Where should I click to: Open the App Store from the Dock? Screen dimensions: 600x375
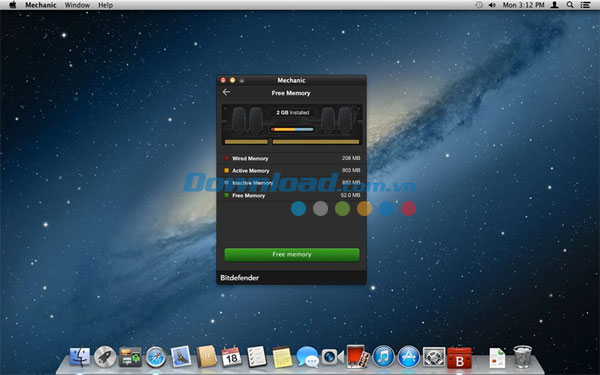pos(409,357)
